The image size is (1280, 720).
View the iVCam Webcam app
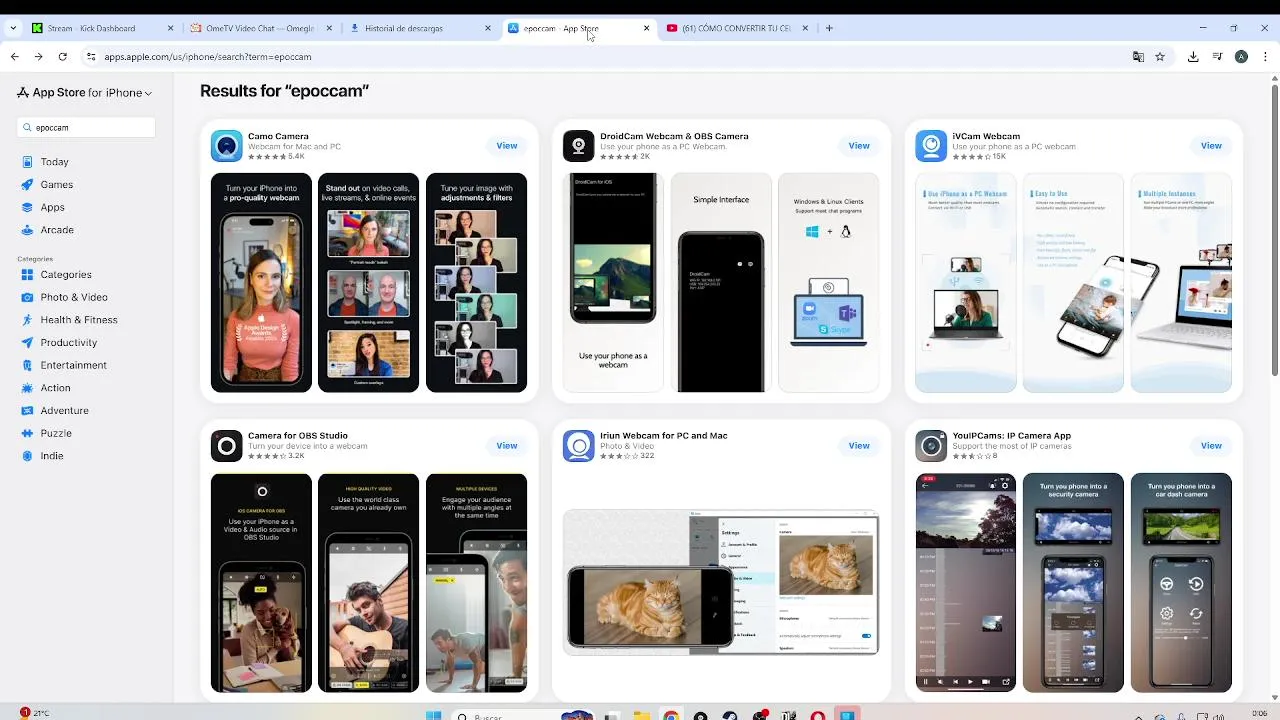1211,146
